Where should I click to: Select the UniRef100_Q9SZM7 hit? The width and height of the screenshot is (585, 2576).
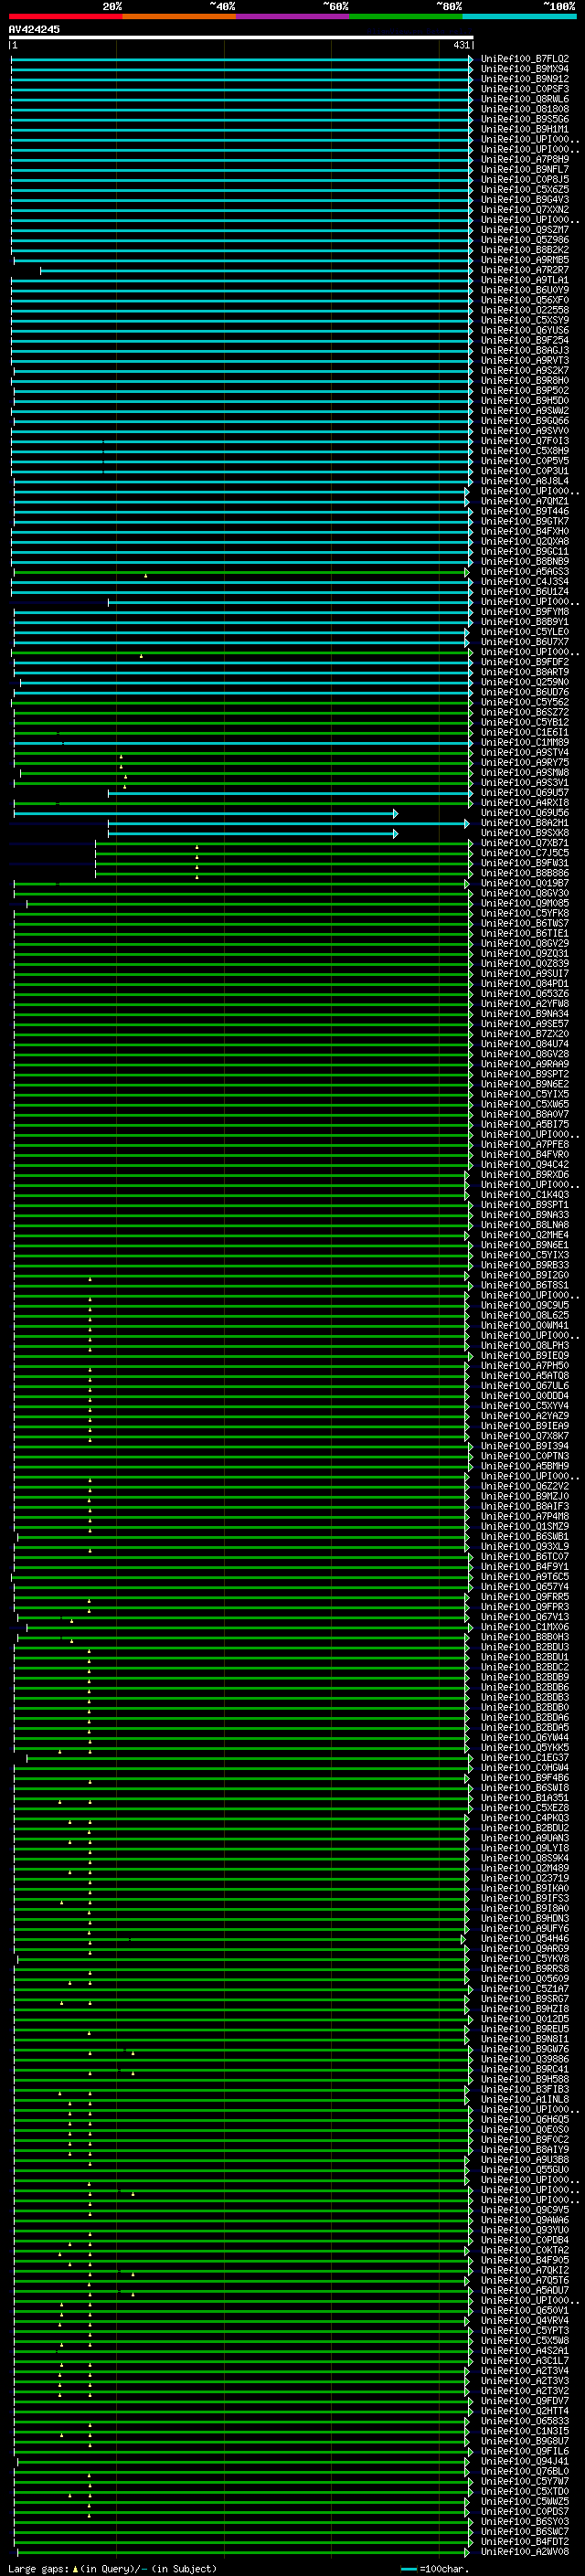[525, 230]
